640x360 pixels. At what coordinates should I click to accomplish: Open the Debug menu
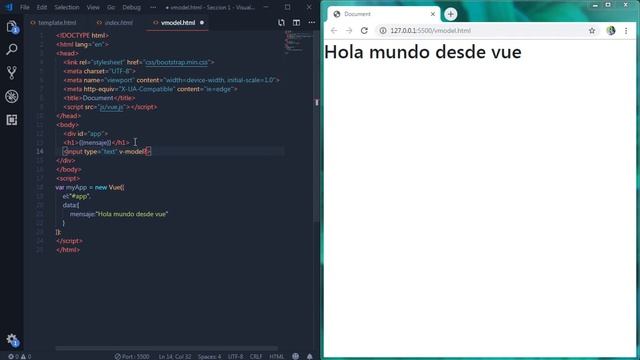(131, 7)
